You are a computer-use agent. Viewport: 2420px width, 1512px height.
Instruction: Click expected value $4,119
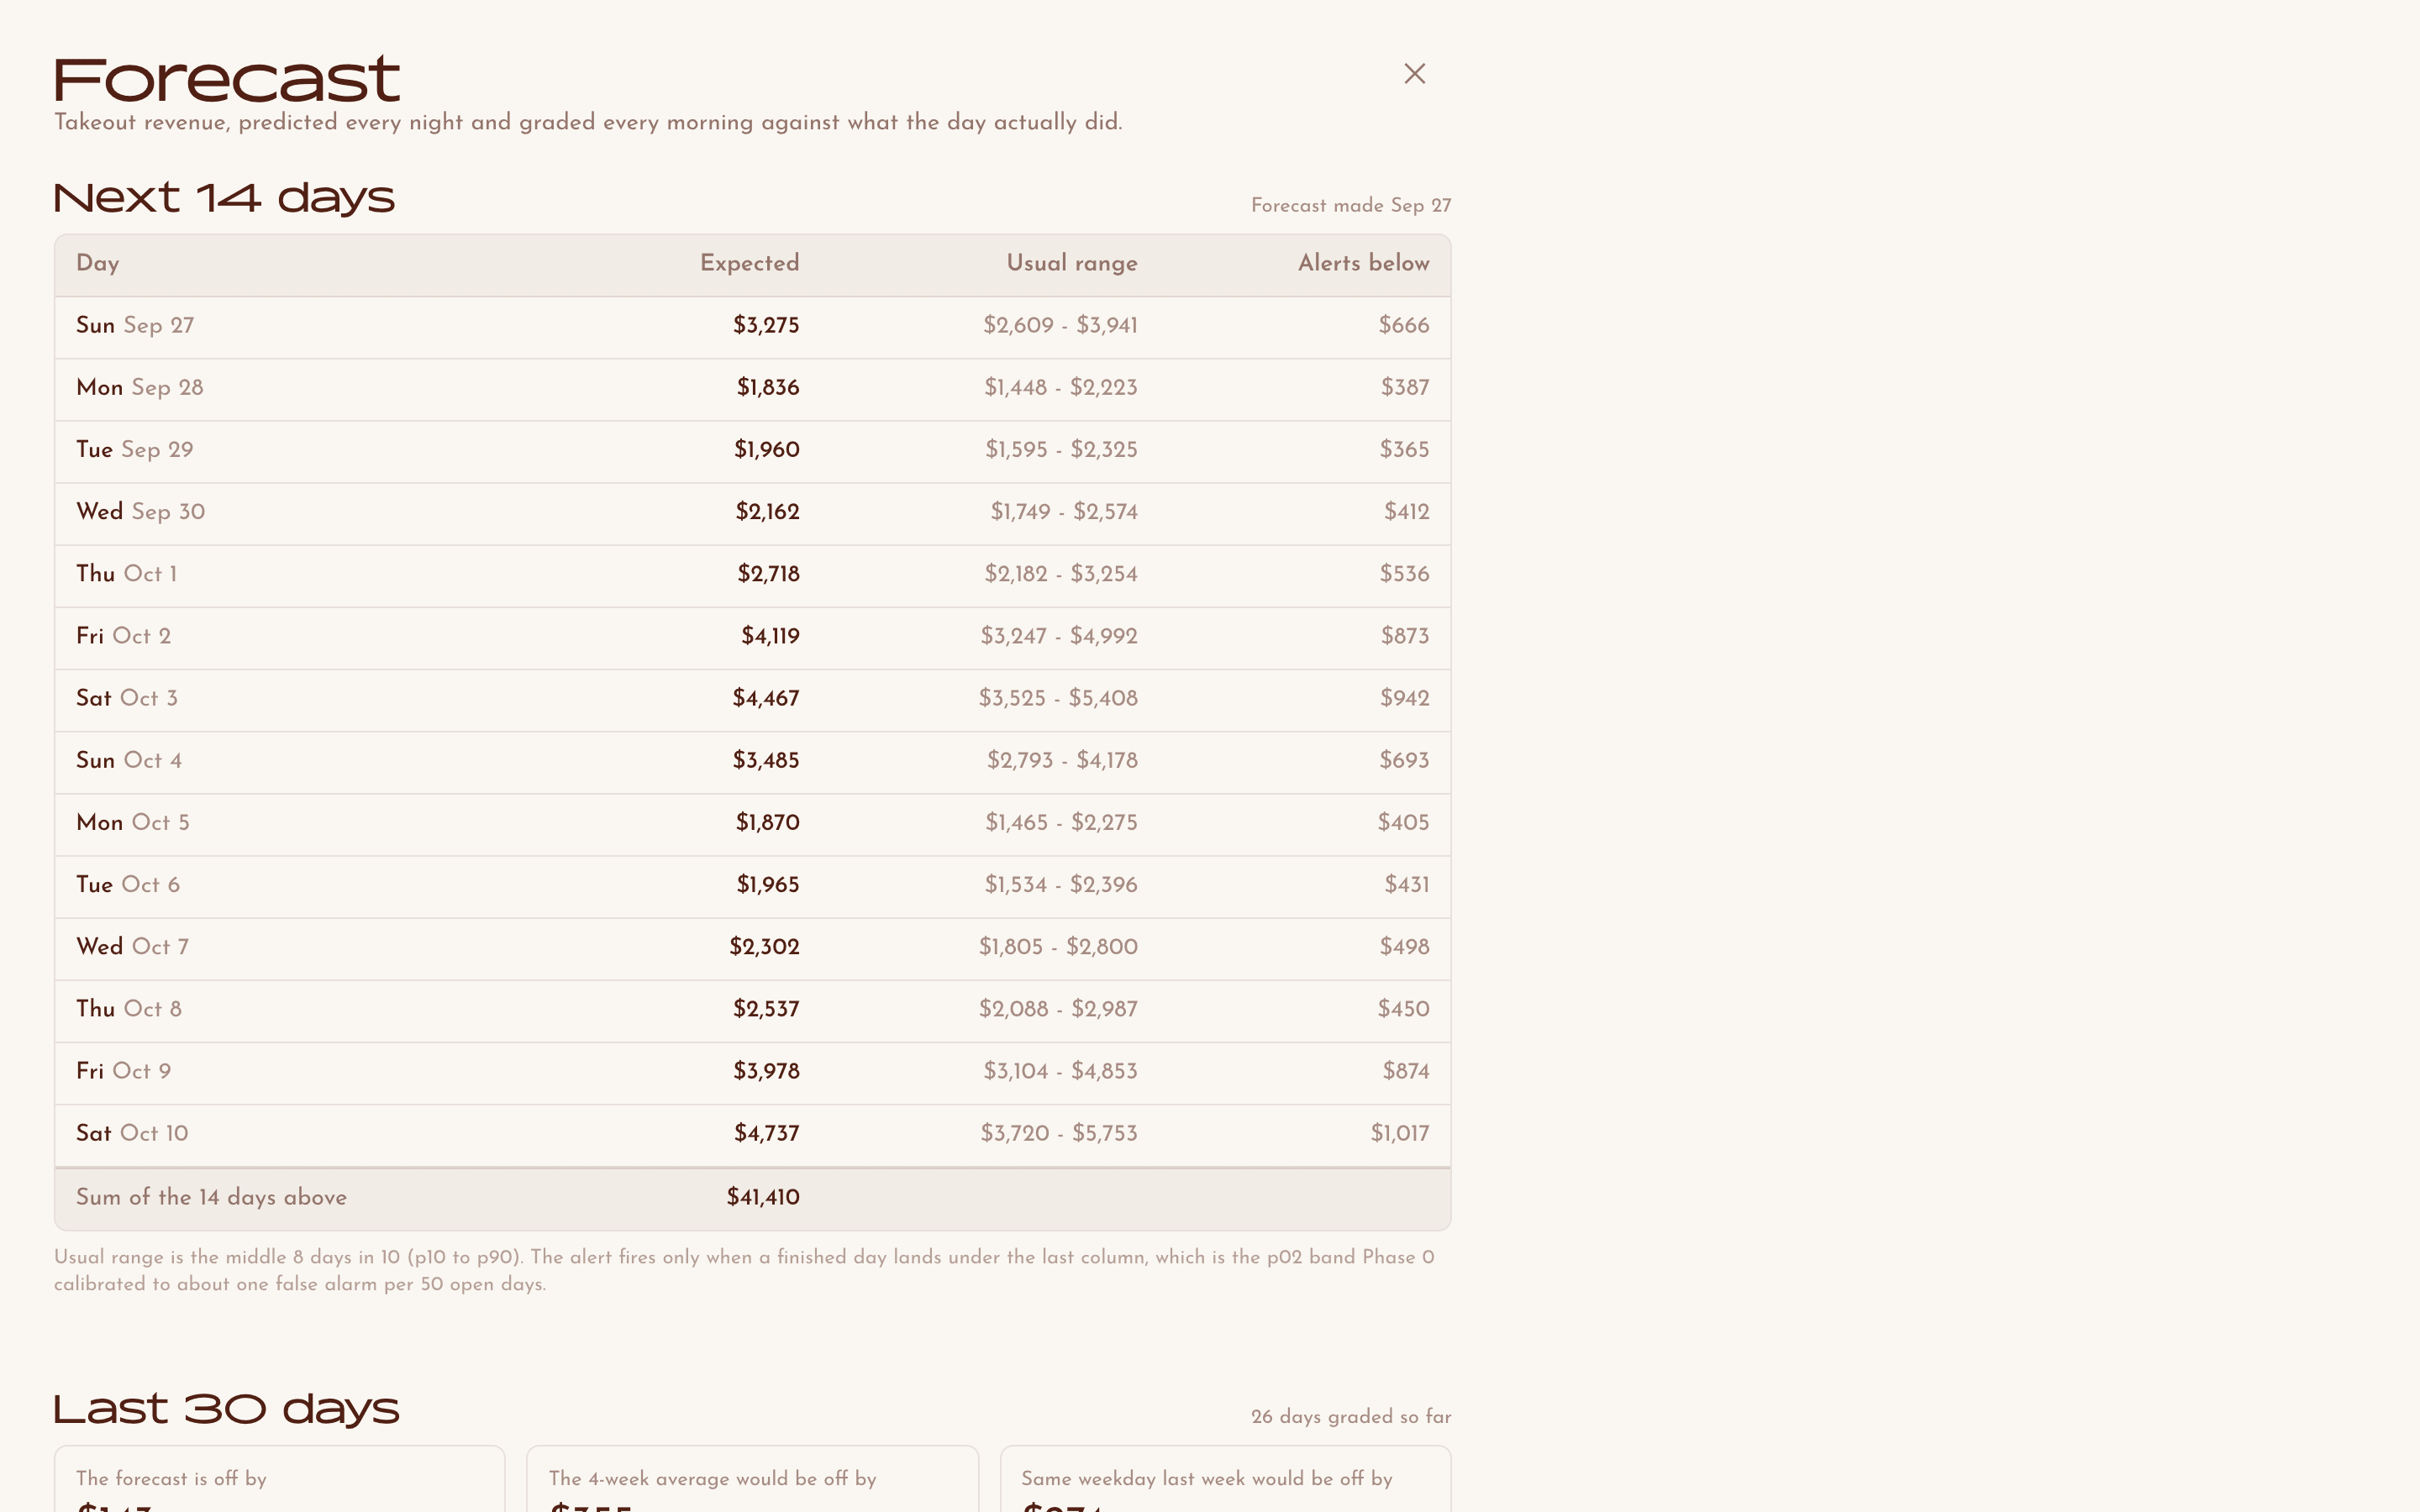[x=770, y=636]
